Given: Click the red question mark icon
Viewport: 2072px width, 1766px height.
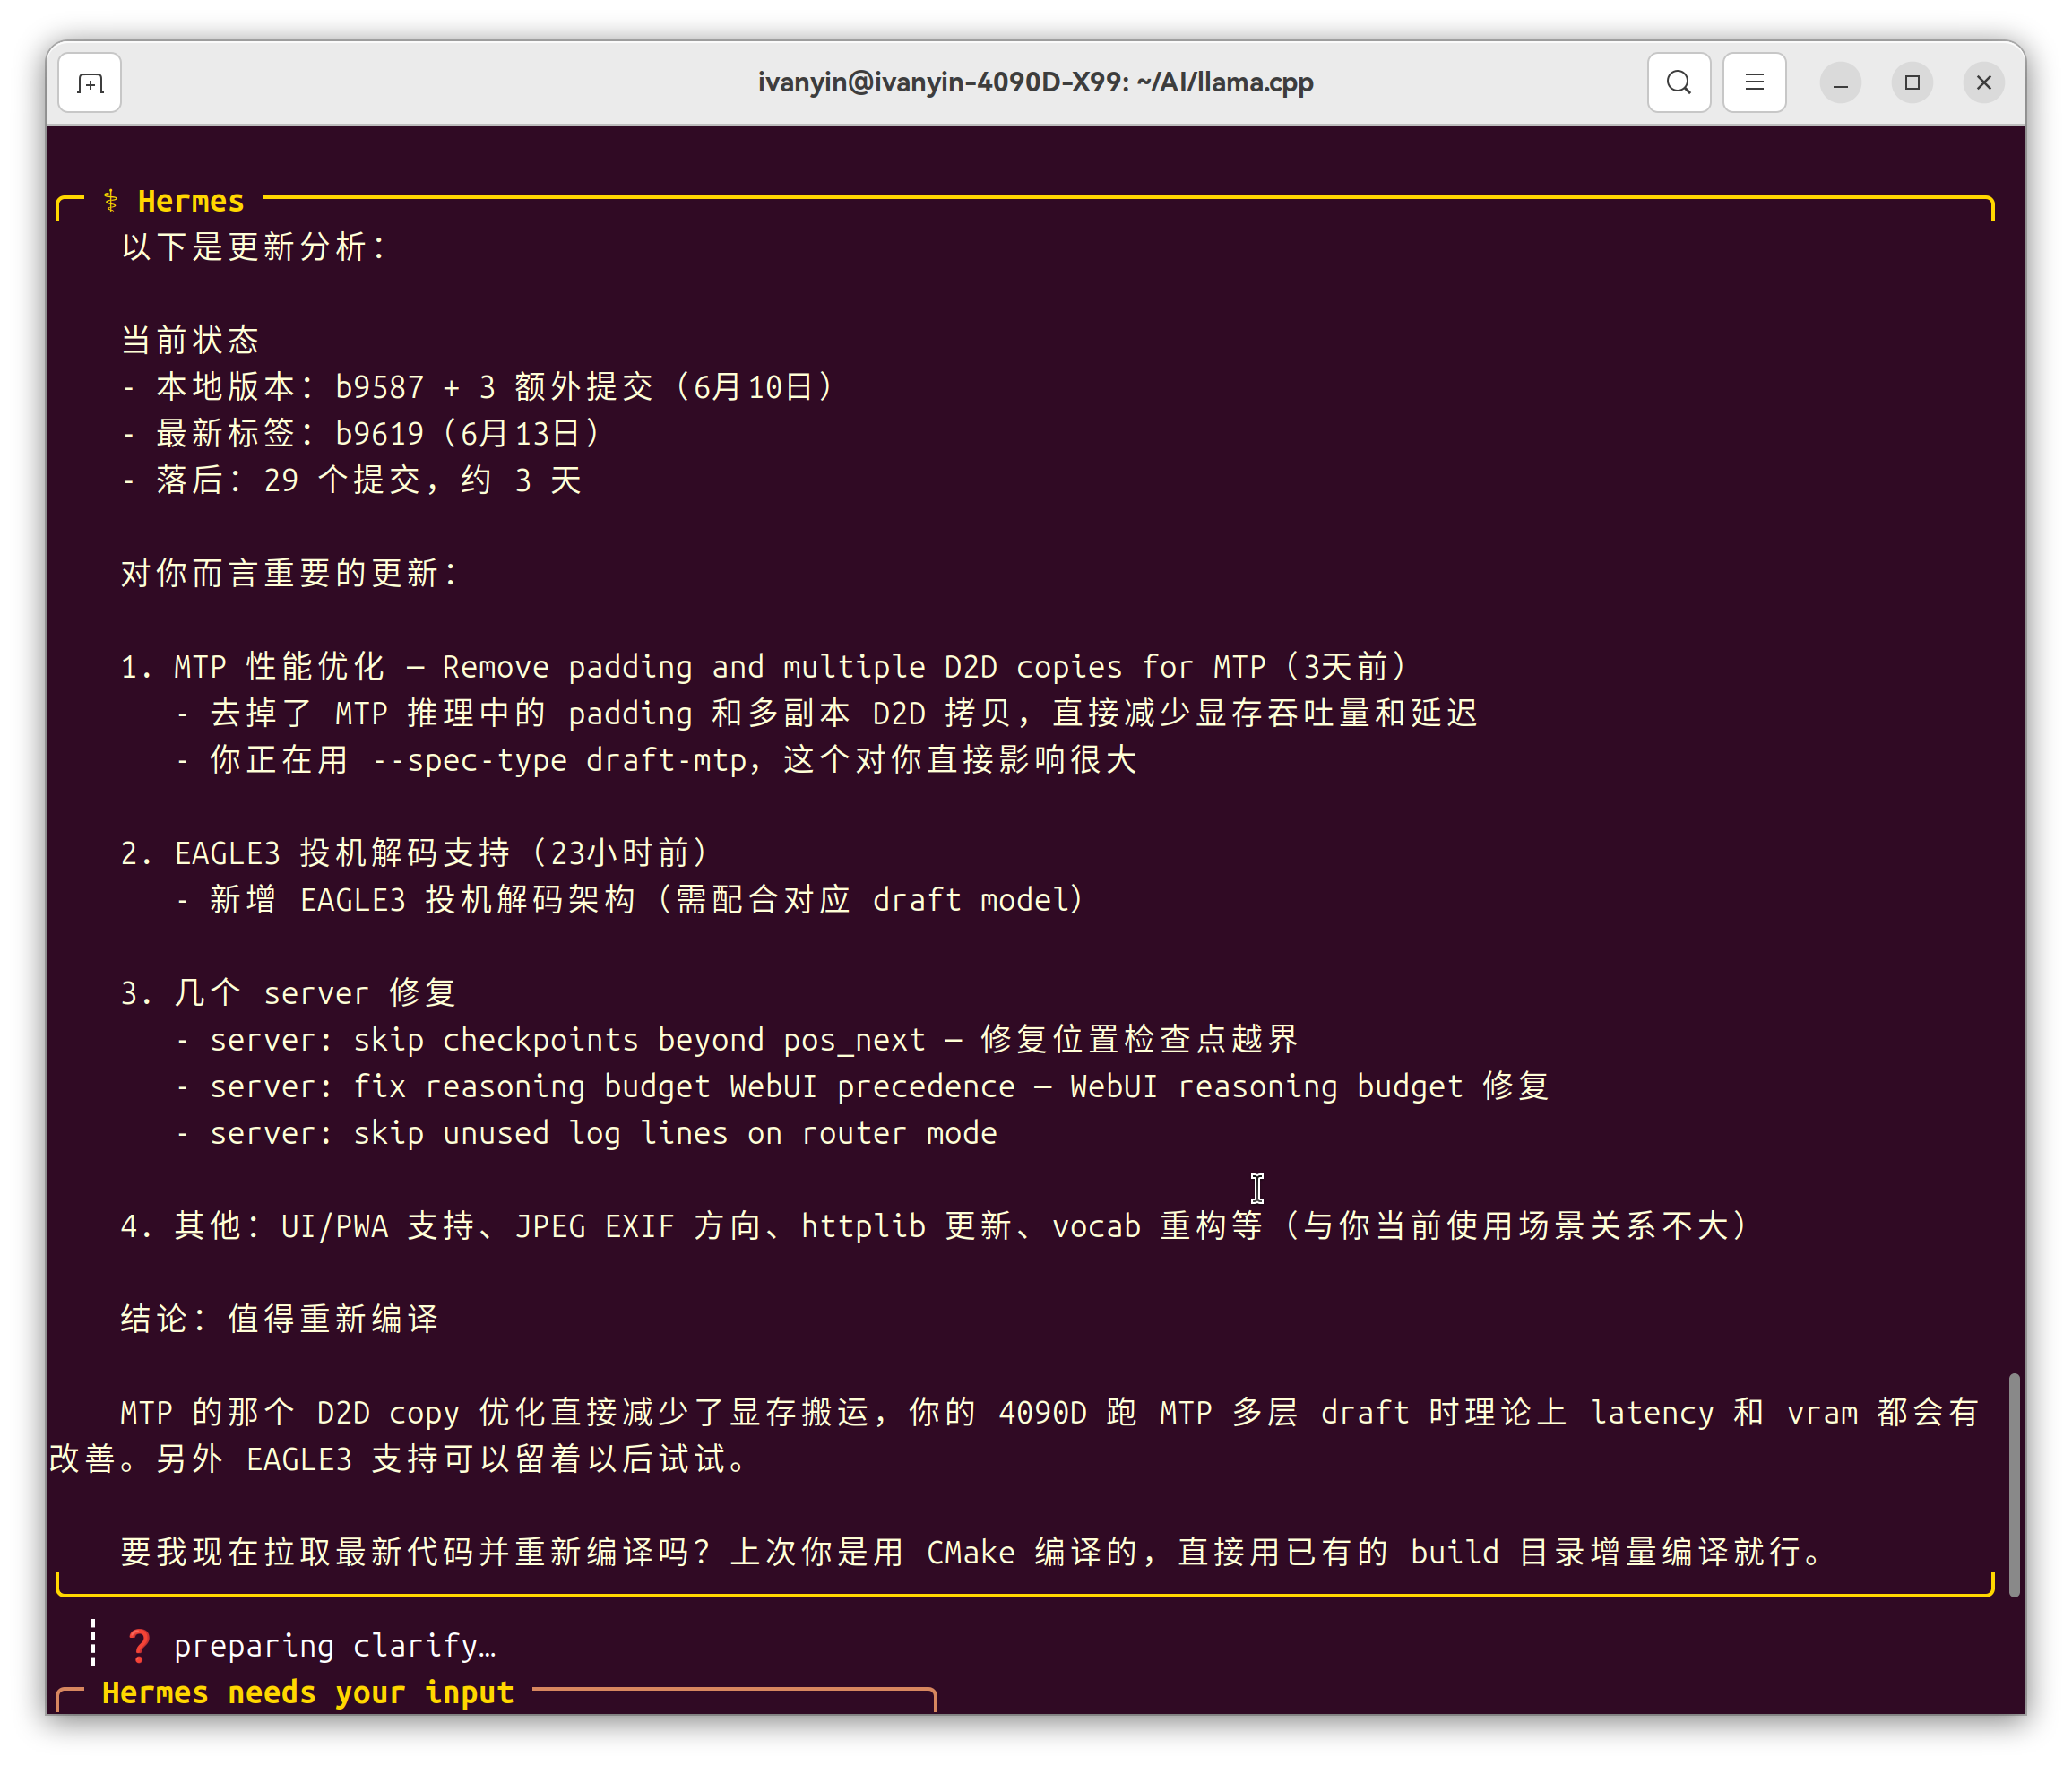Looking at the screenshot, I should click(x=139, y=1645).
